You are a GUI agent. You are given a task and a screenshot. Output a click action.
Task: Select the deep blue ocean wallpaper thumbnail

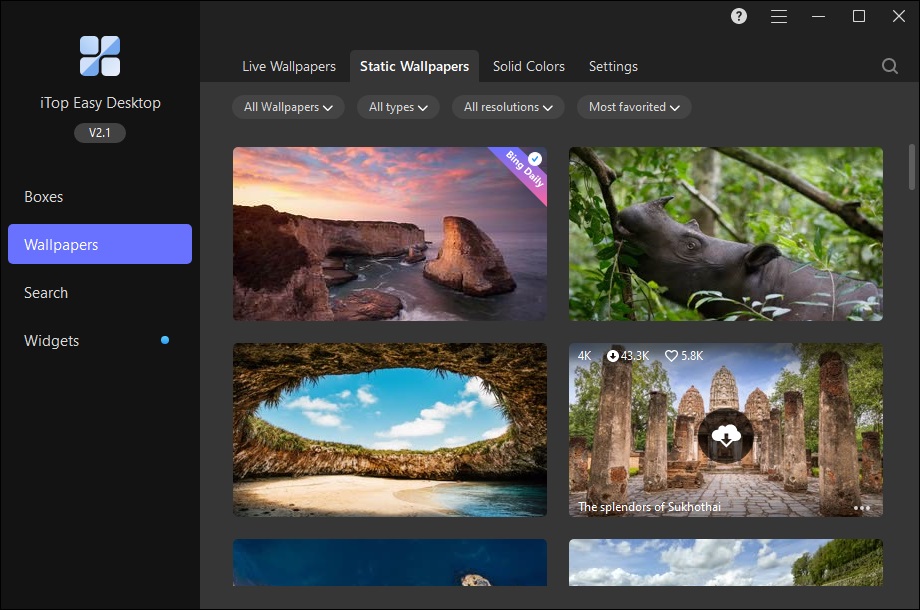pyautogui.click(x=390, y=562)
